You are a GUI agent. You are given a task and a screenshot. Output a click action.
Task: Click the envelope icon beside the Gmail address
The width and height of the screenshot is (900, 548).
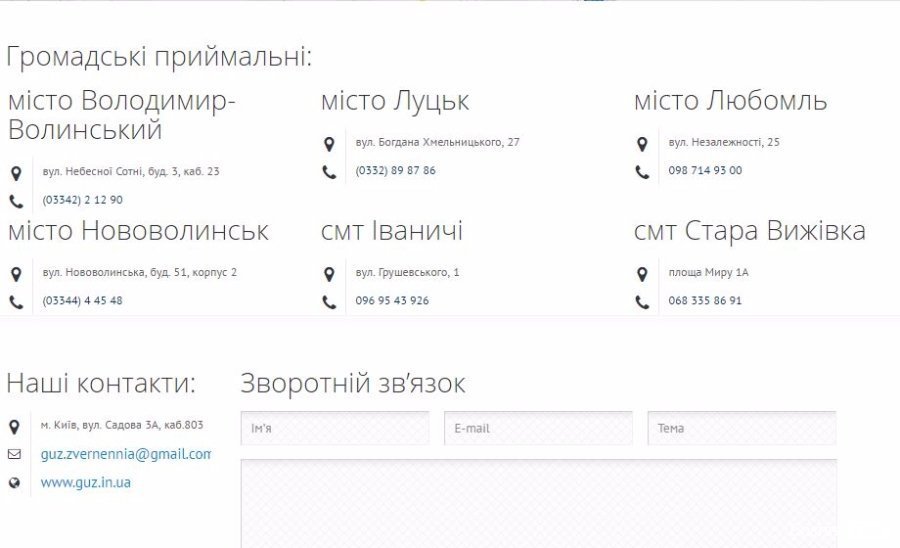(x=14, y=454)
